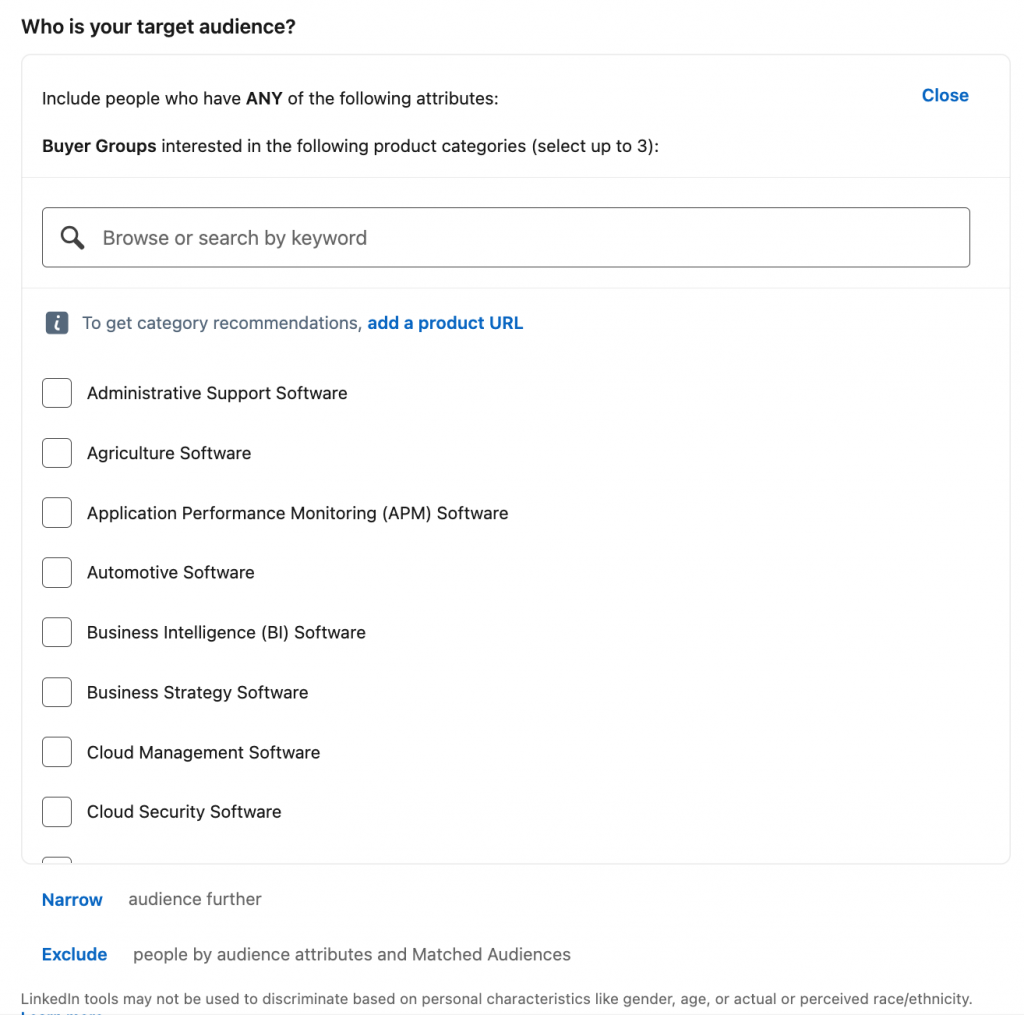Click Close to dismiss the attribute panel
Viewport: 1024px width, 1015px height.
(x=944, y=95)
